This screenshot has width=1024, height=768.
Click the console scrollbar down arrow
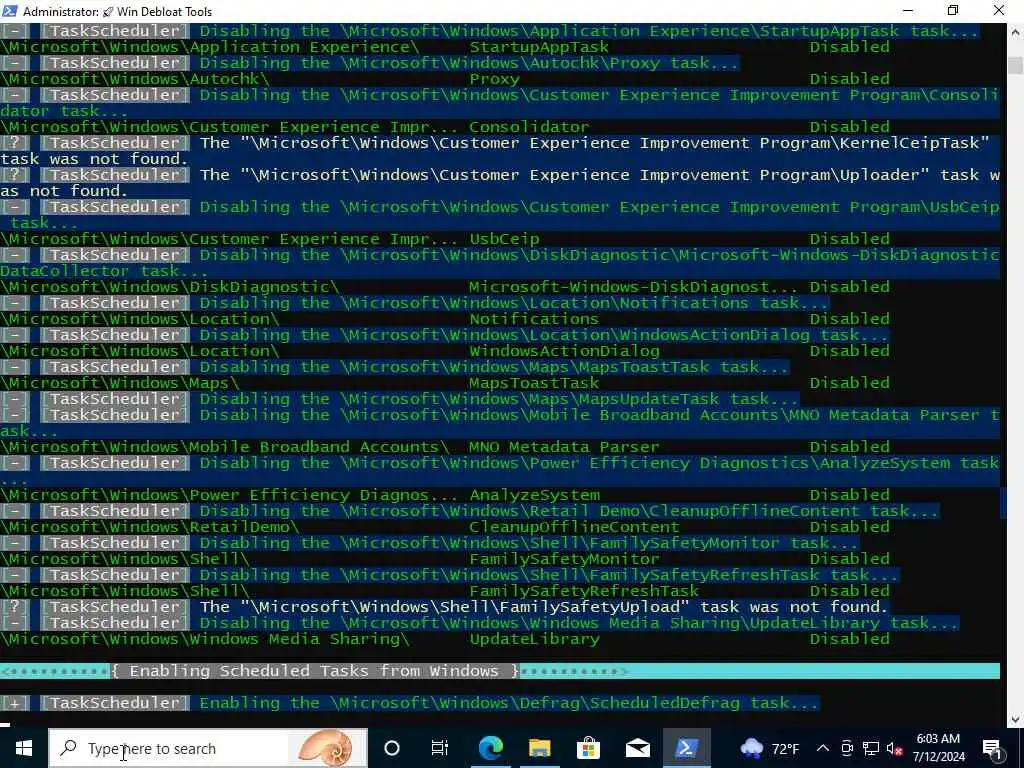point(1015,720)
